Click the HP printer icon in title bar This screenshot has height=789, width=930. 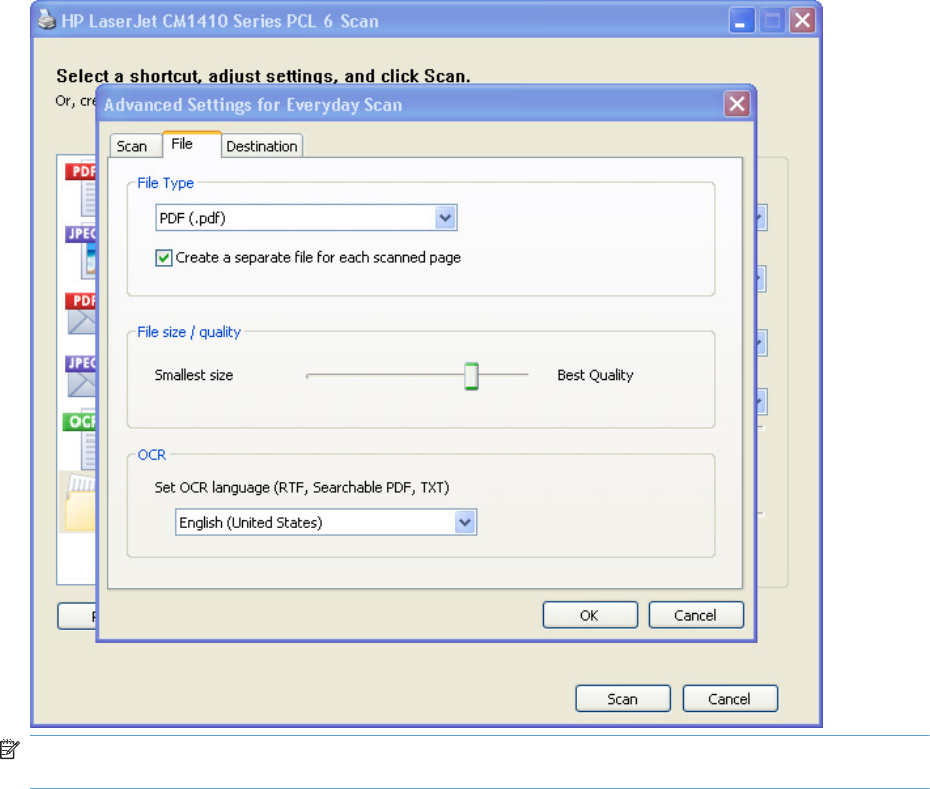(46, 20)
